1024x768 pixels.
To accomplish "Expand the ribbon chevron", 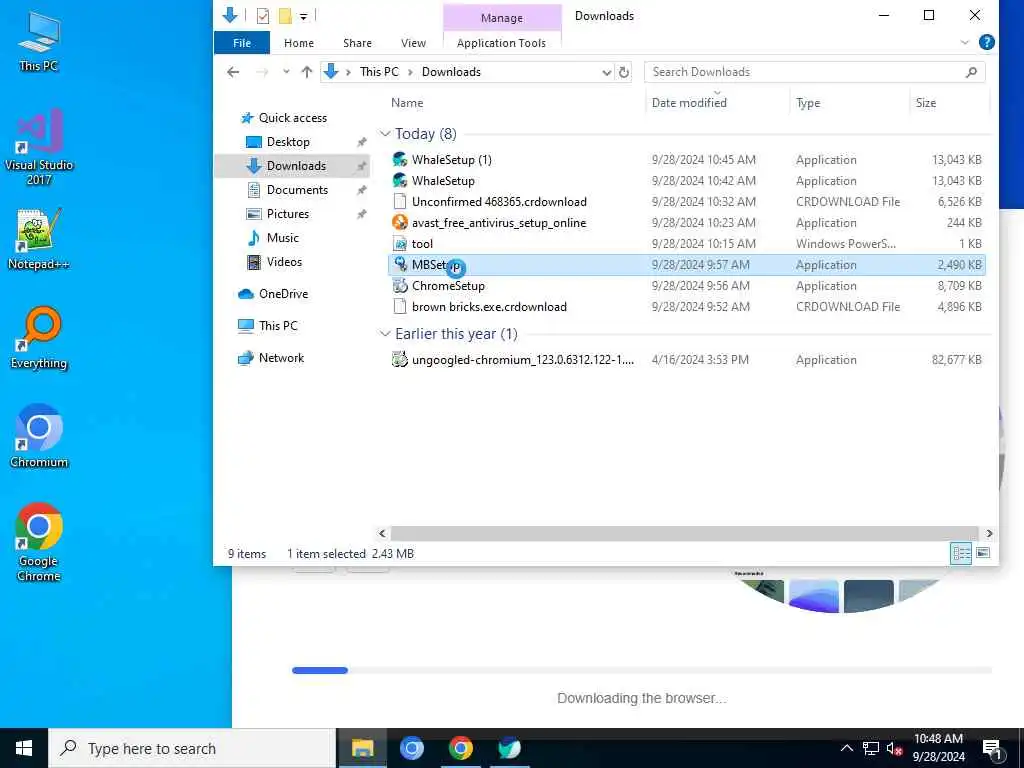I will tap(965, 42).
